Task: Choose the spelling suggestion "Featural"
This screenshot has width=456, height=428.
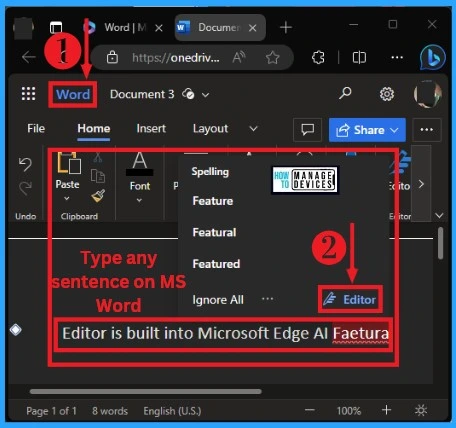Action: (214, 232)
